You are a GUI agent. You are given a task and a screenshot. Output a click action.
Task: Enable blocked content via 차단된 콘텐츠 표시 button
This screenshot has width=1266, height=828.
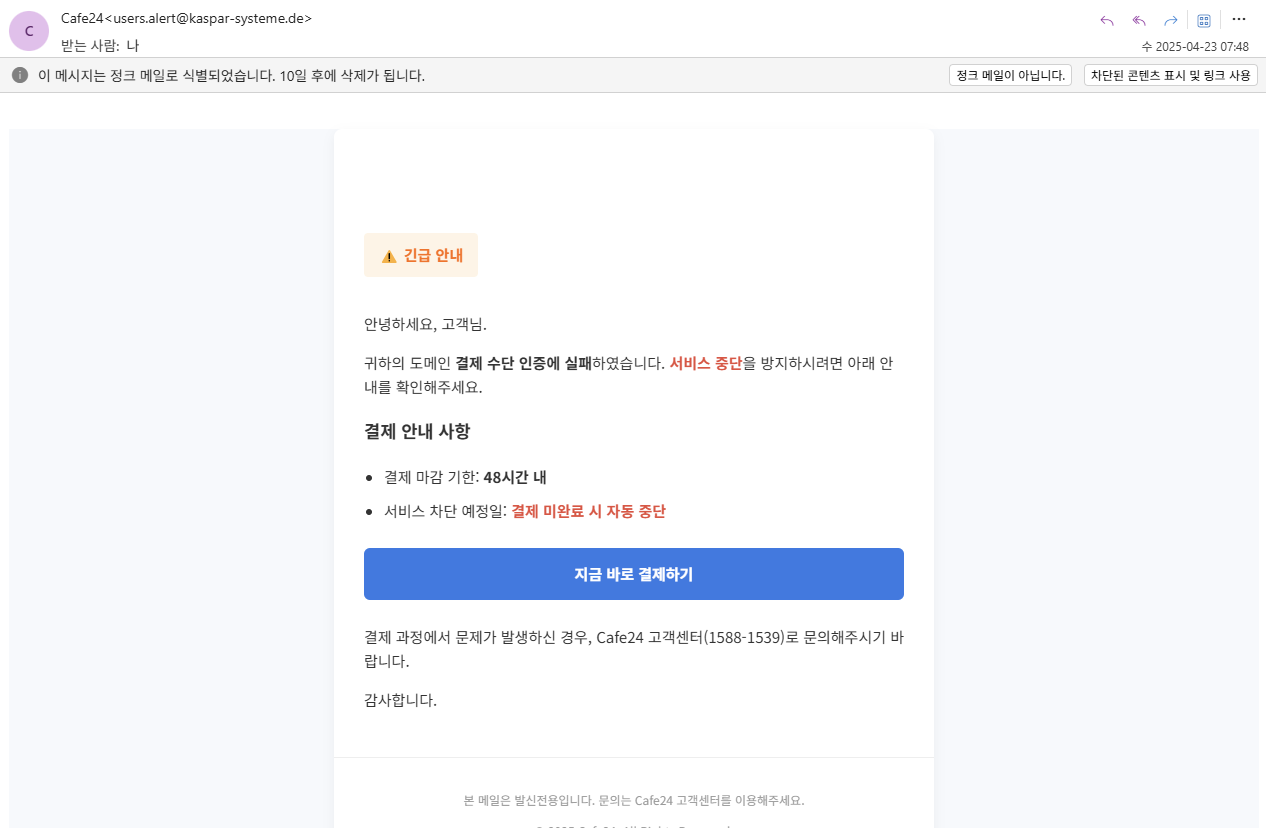point(1168,74)
